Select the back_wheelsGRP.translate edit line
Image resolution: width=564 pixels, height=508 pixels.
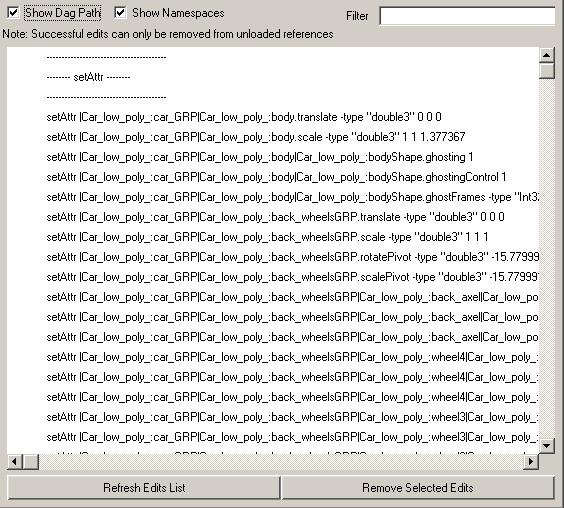coord(276,217)
